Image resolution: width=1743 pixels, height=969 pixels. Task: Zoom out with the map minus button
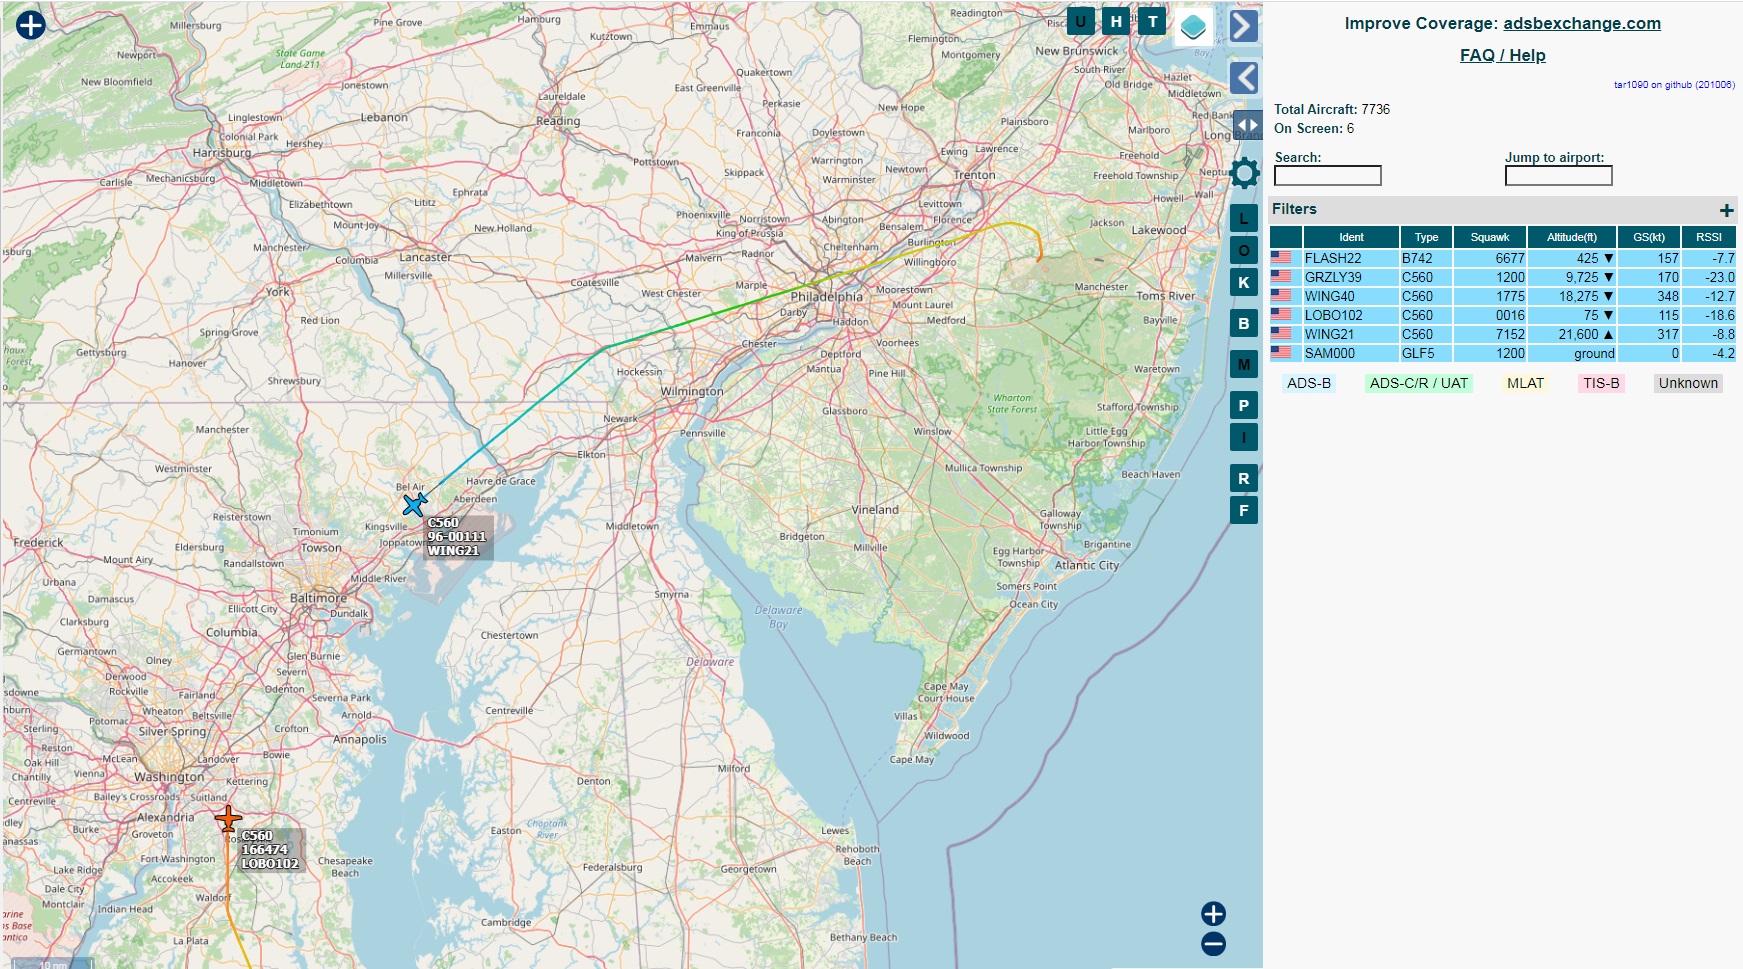coord(1213,944)
